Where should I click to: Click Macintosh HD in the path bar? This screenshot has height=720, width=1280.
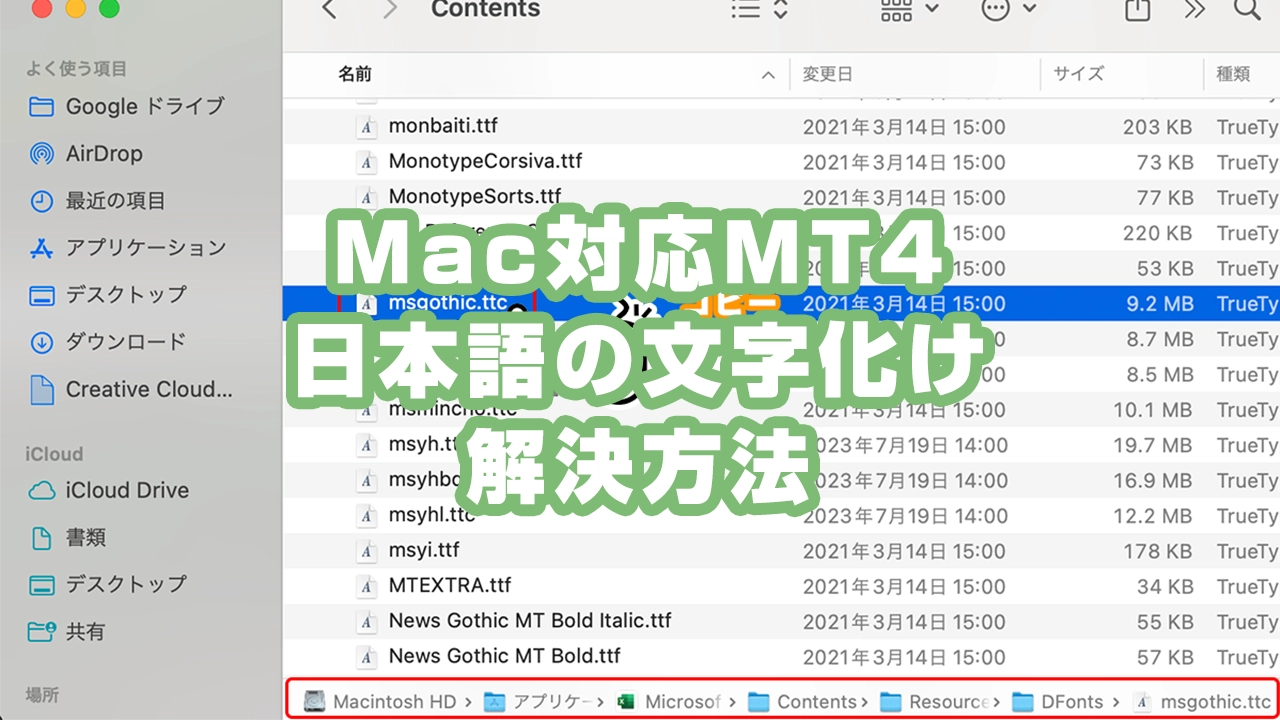click(381, 701)
